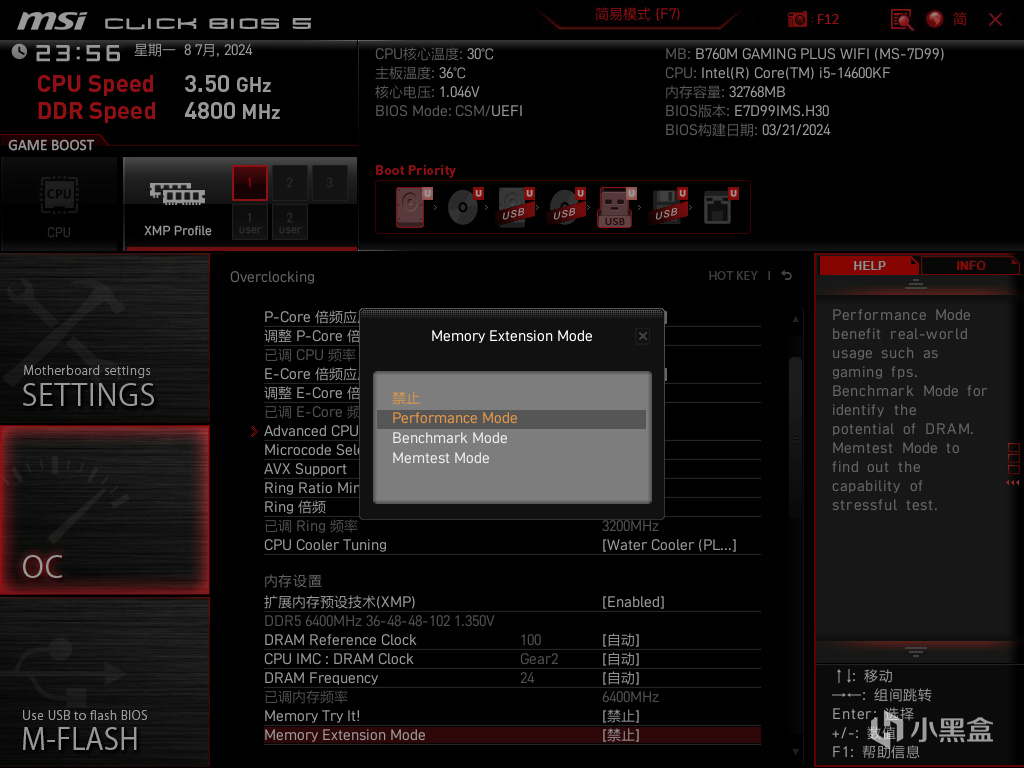The width and height of the screenshot is (1024, 768).
Task: Click the help panel bottom grip handle
Action: coord(916,652)
